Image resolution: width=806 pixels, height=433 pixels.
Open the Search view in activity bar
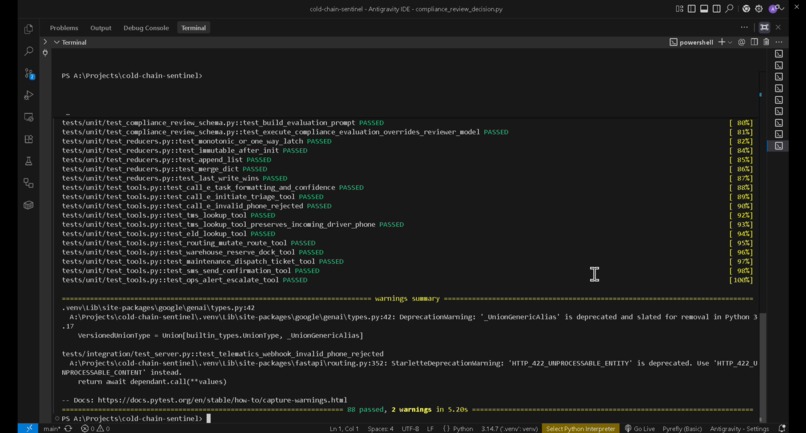(28, 51)
